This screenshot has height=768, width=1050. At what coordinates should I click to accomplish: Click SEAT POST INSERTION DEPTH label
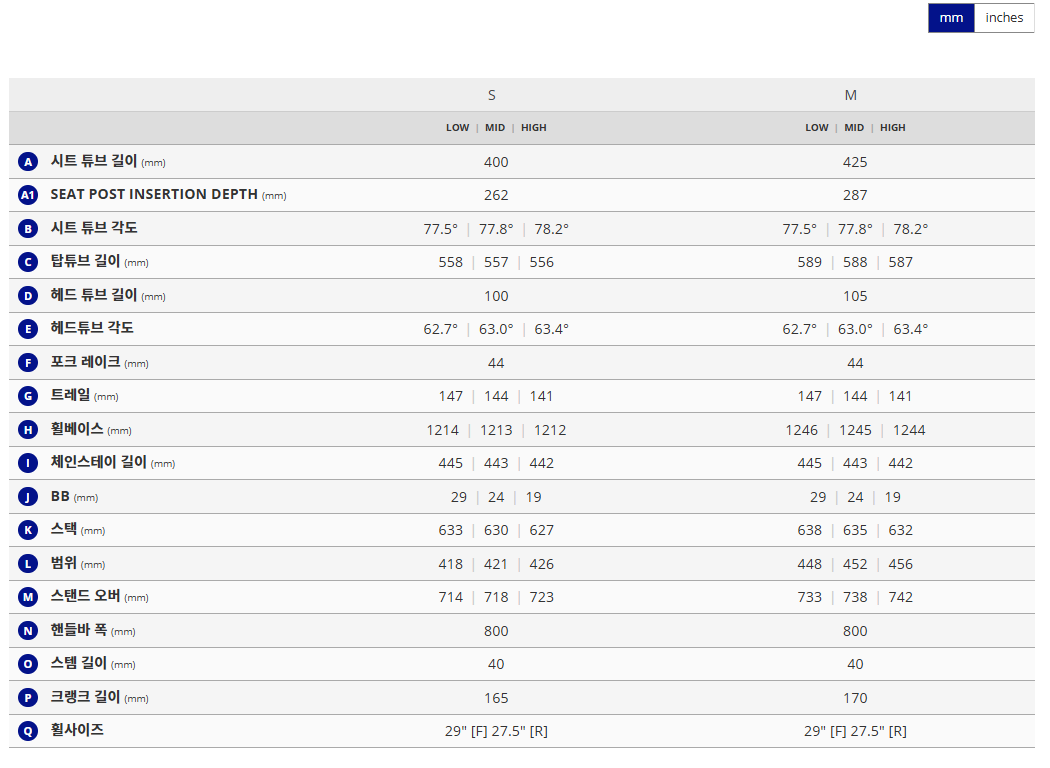click(154, 194)
